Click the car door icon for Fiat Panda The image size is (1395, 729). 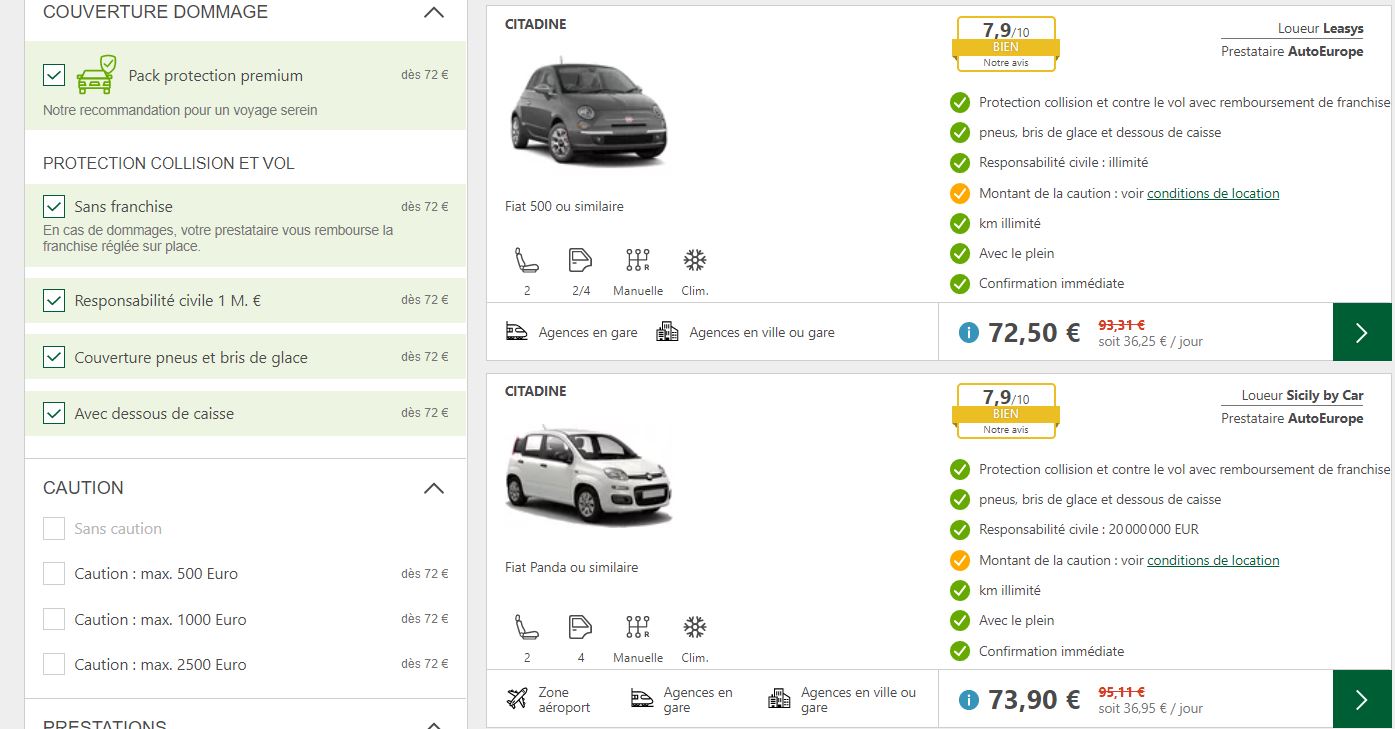[x=580, y=627]
